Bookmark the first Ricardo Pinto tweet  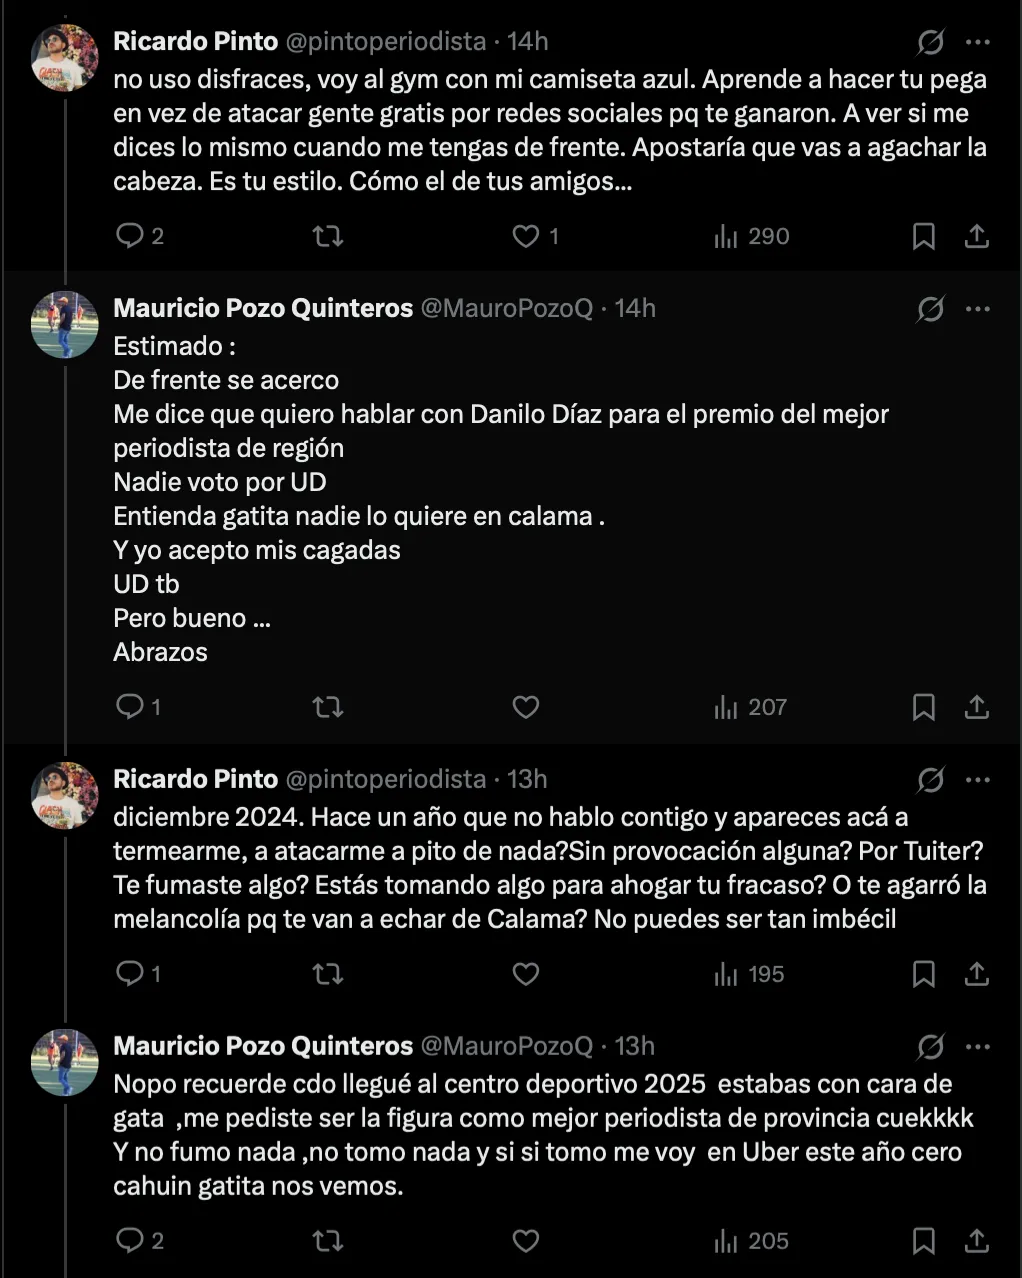click(x=924, y=236)
